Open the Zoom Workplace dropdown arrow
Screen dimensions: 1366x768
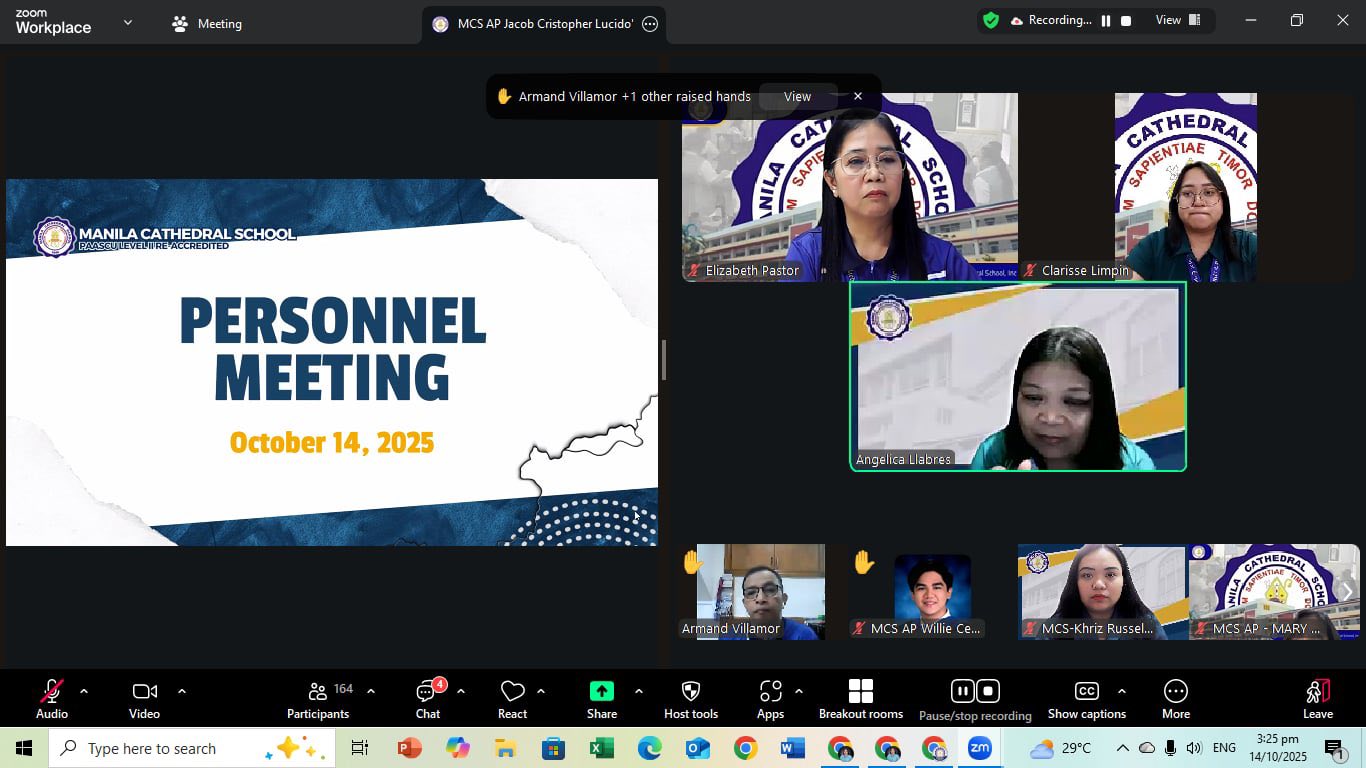click(x=128, y=22)
